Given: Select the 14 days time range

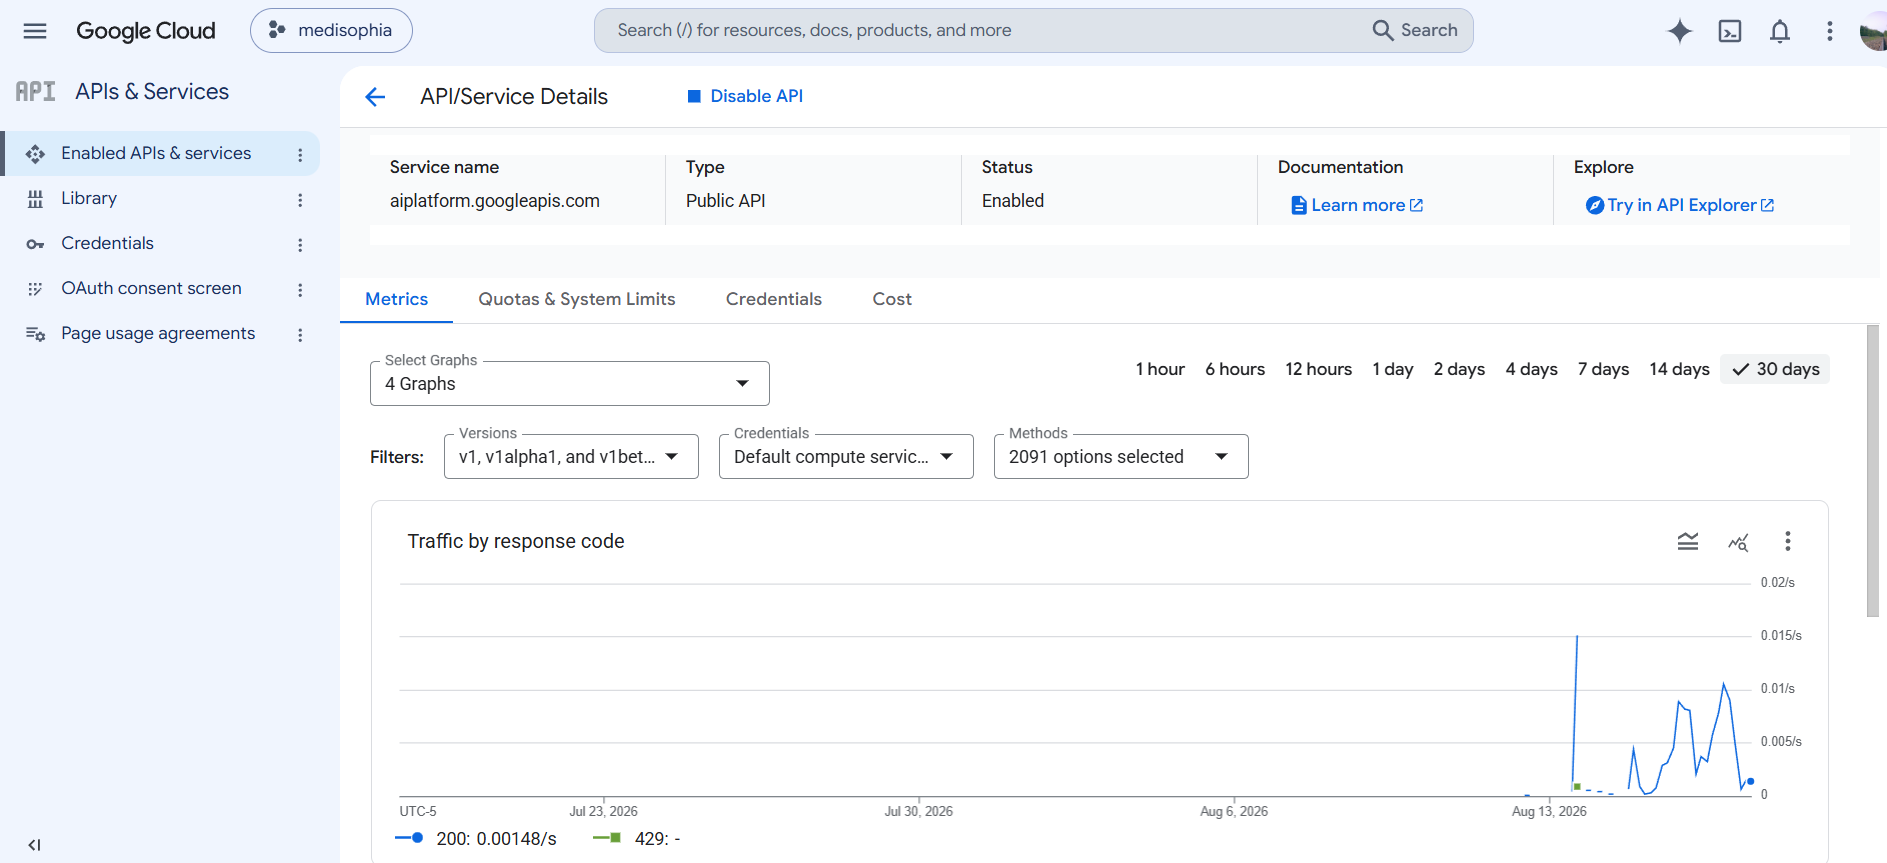Looking at the screenshot, I should point(1680,369).
